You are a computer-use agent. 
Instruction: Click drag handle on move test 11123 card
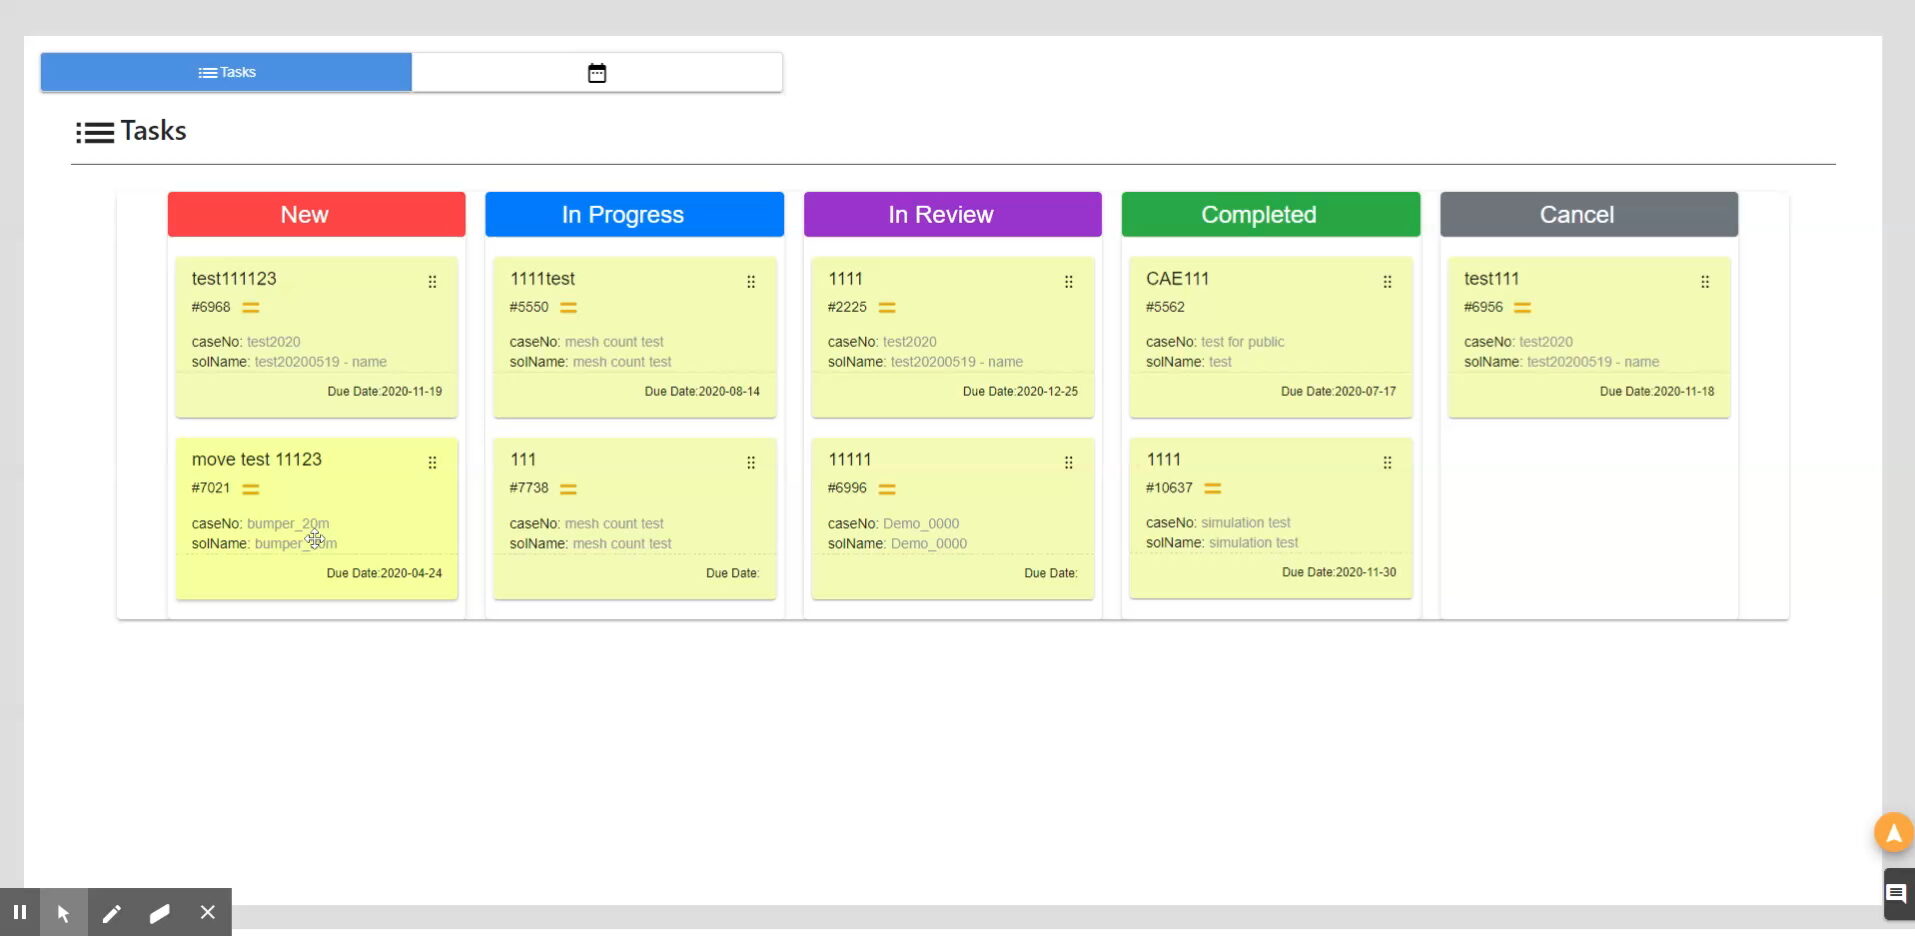432,463
